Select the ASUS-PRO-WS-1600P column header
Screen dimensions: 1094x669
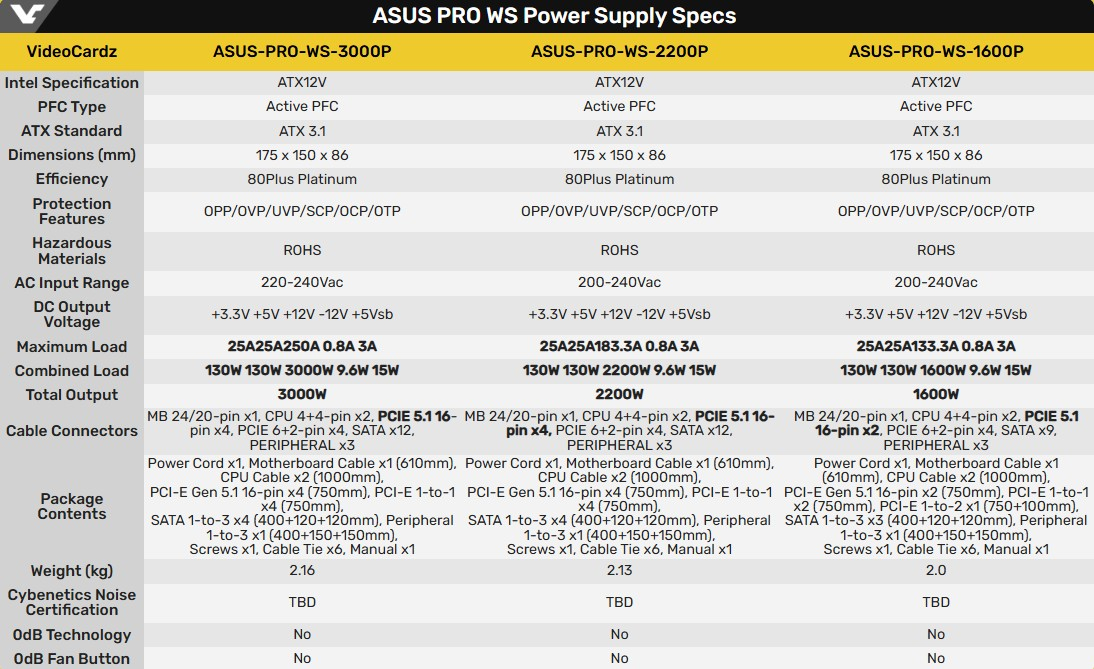click(936, 52)
